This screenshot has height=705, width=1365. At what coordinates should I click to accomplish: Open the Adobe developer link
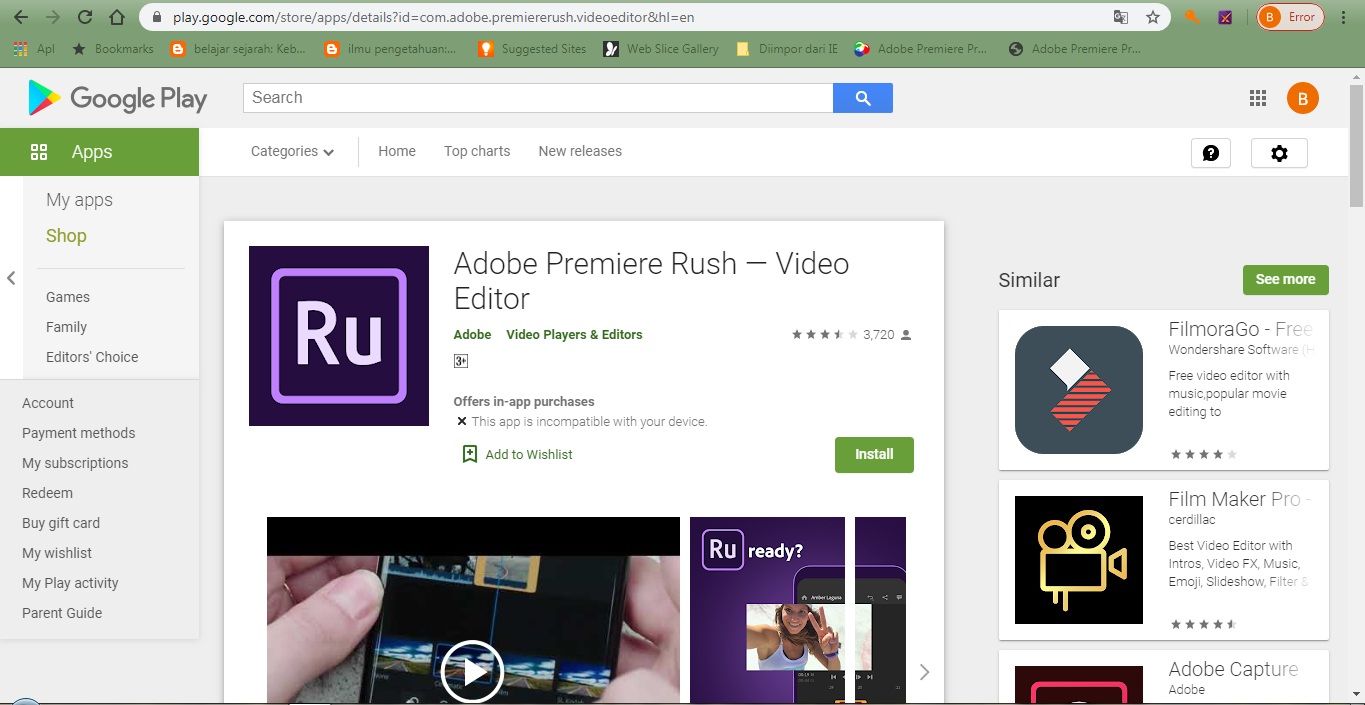tap(472, 335)
